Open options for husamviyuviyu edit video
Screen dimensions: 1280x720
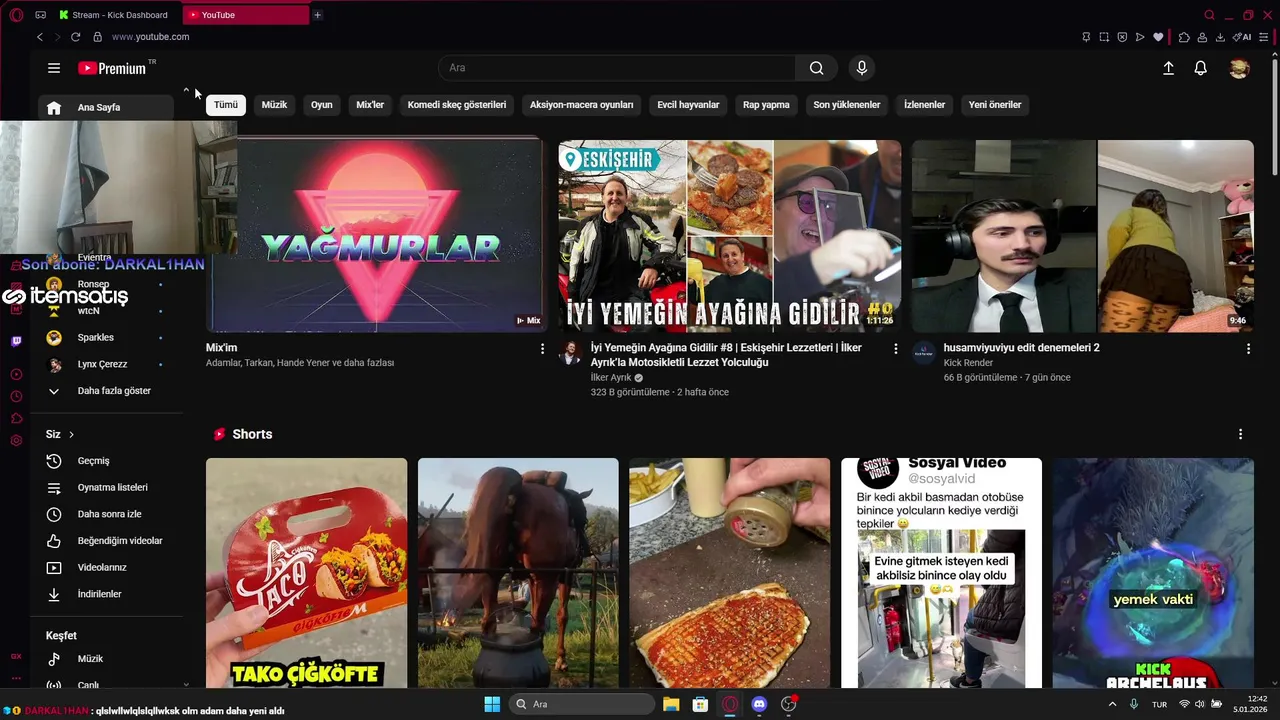coord(1248,348)
